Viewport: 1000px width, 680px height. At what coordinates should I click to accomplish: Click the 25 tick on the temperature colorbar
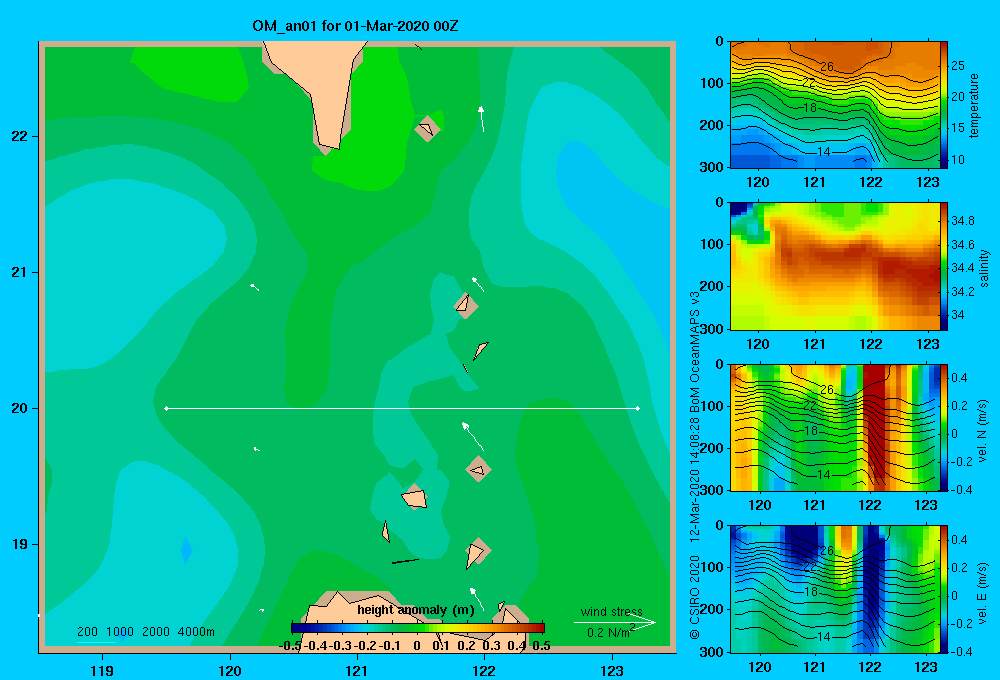tap(957, 66)
